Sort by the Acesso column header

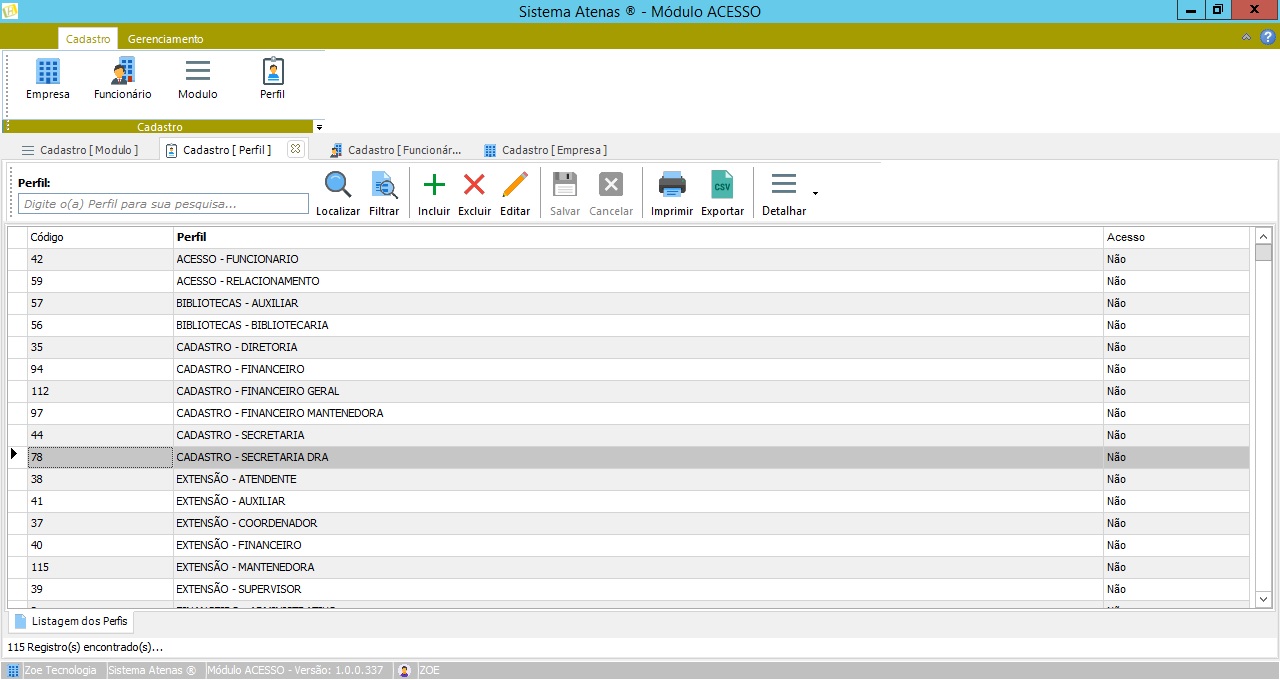point(1176,237)
